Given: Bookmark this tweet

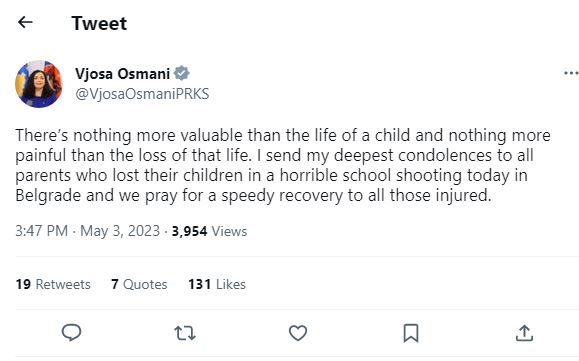Looking at the screenshot, I should (x=411, y=333).
